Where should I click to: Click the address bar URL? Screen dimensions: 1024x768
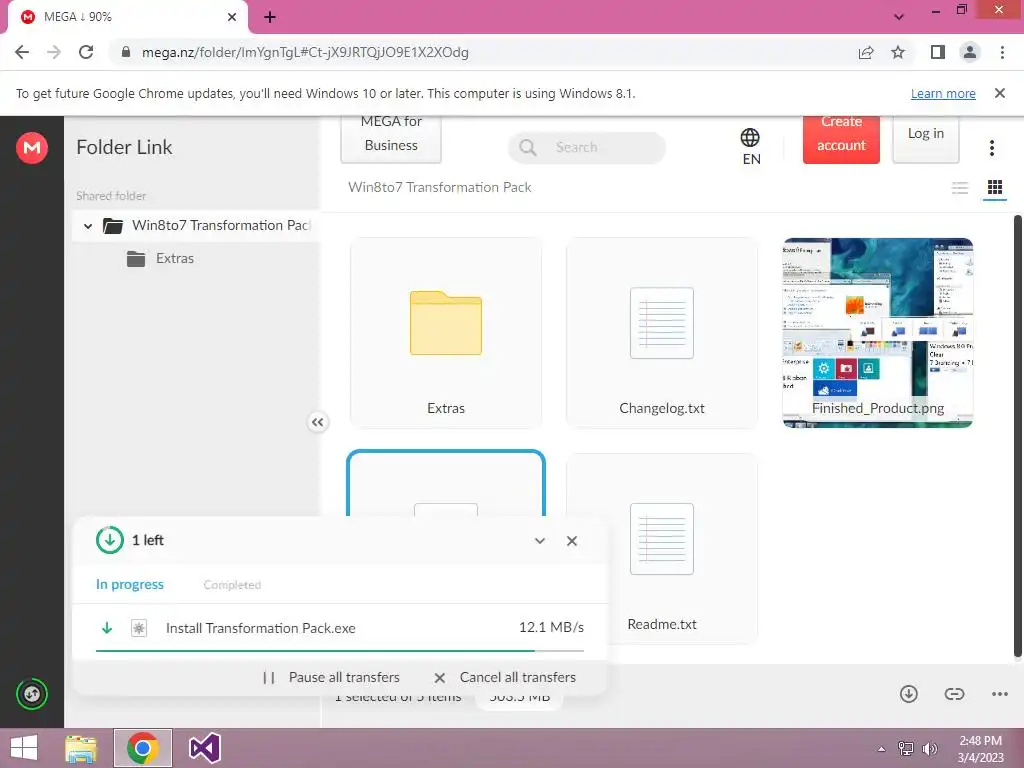coord(305,52)
